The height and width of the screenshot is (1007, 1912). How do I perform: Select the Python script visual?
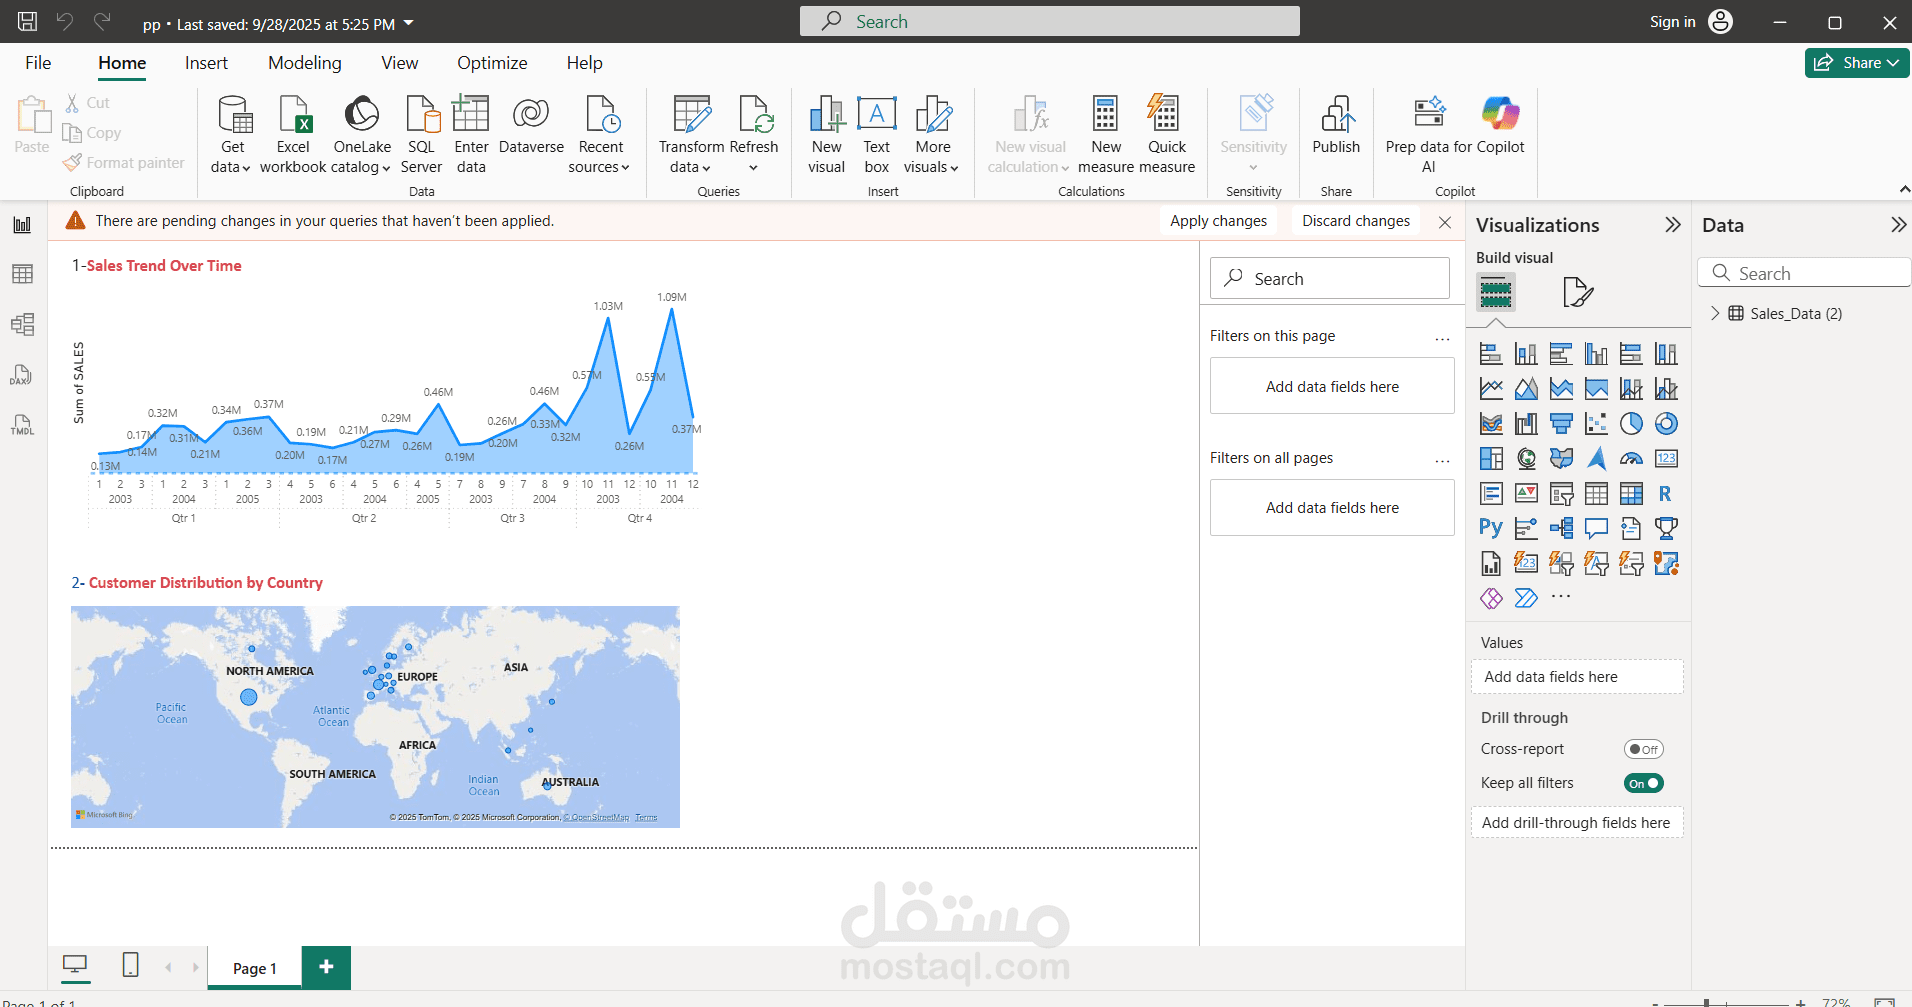(1491, 528)
